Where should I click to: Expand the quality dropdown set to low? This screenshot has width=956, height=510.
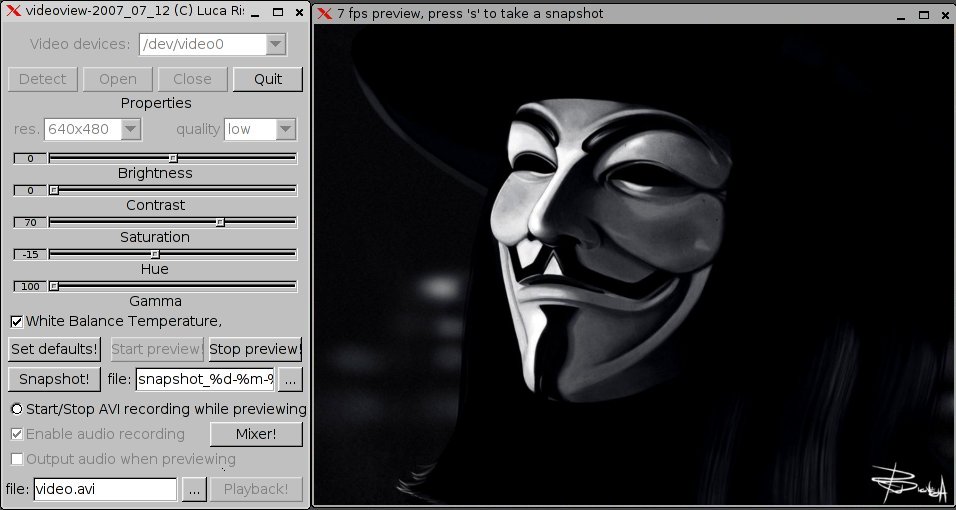tap(286, 129)
